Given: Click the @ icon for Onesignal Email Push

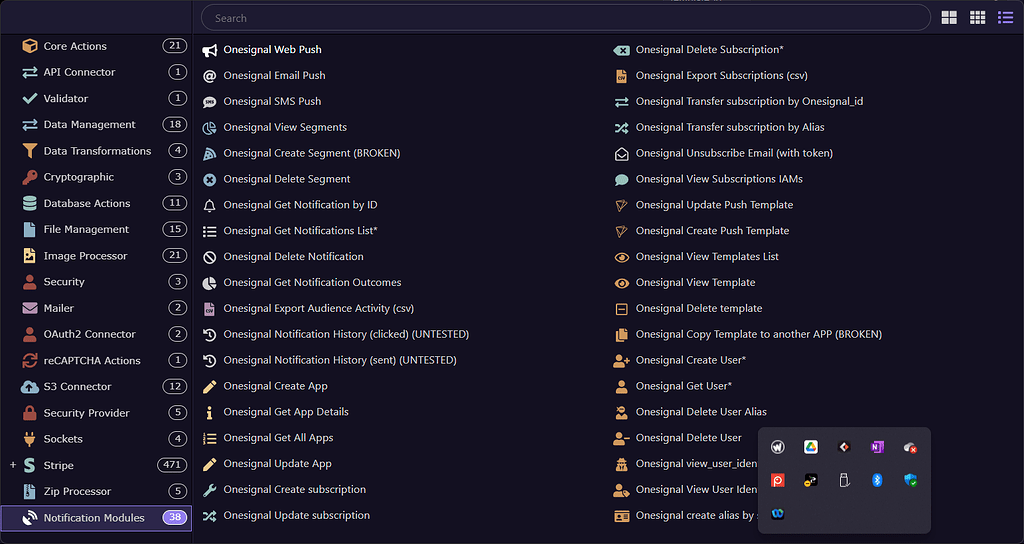Looking at the screenshot, I should click(210, 76).
